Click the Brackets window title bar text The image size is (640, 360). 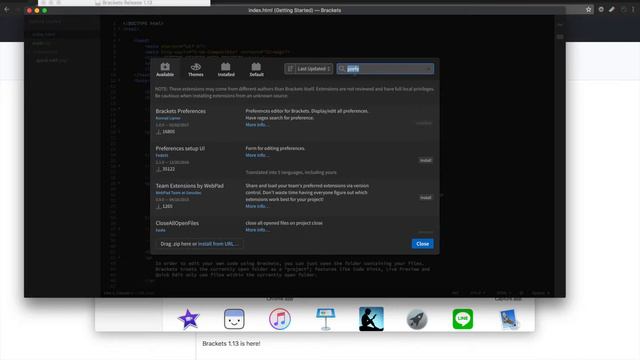295,10
